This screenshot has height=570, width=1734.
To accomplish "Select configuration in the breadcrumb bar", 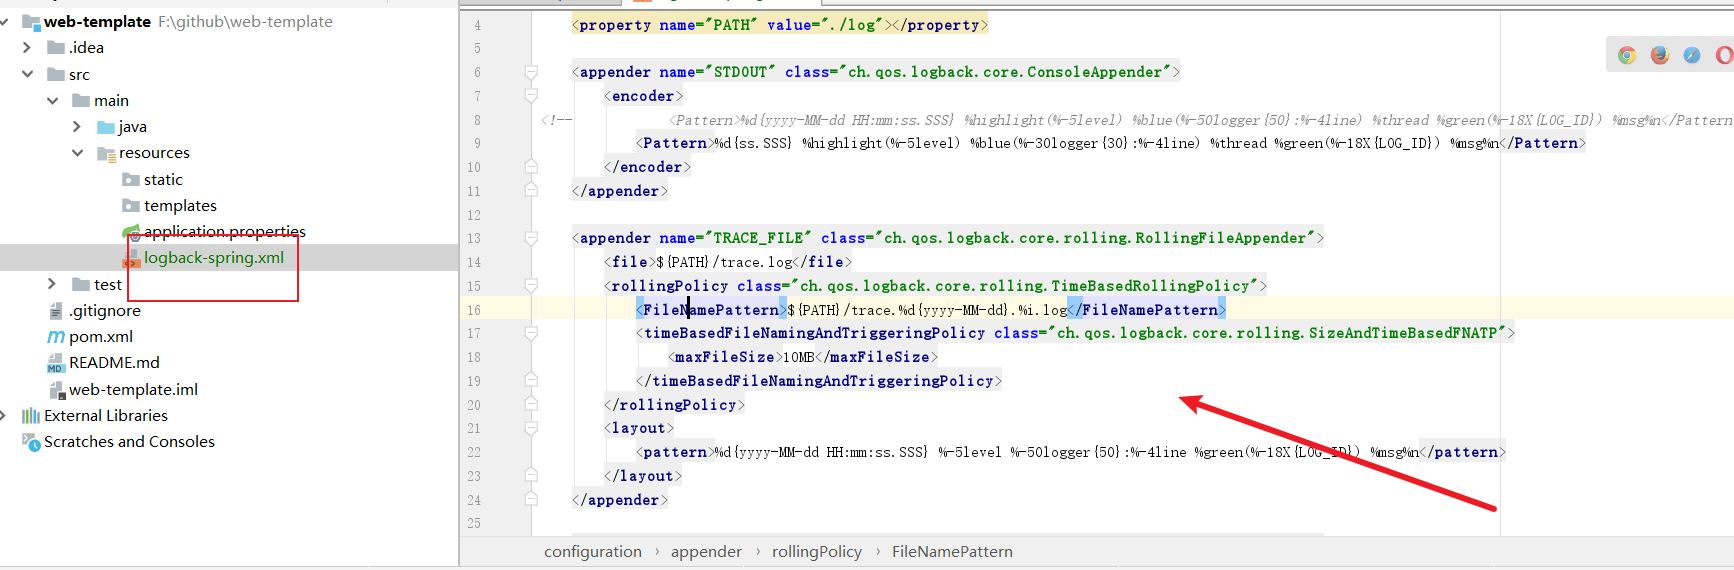I will pyautogui.click(x=592, y=552).
